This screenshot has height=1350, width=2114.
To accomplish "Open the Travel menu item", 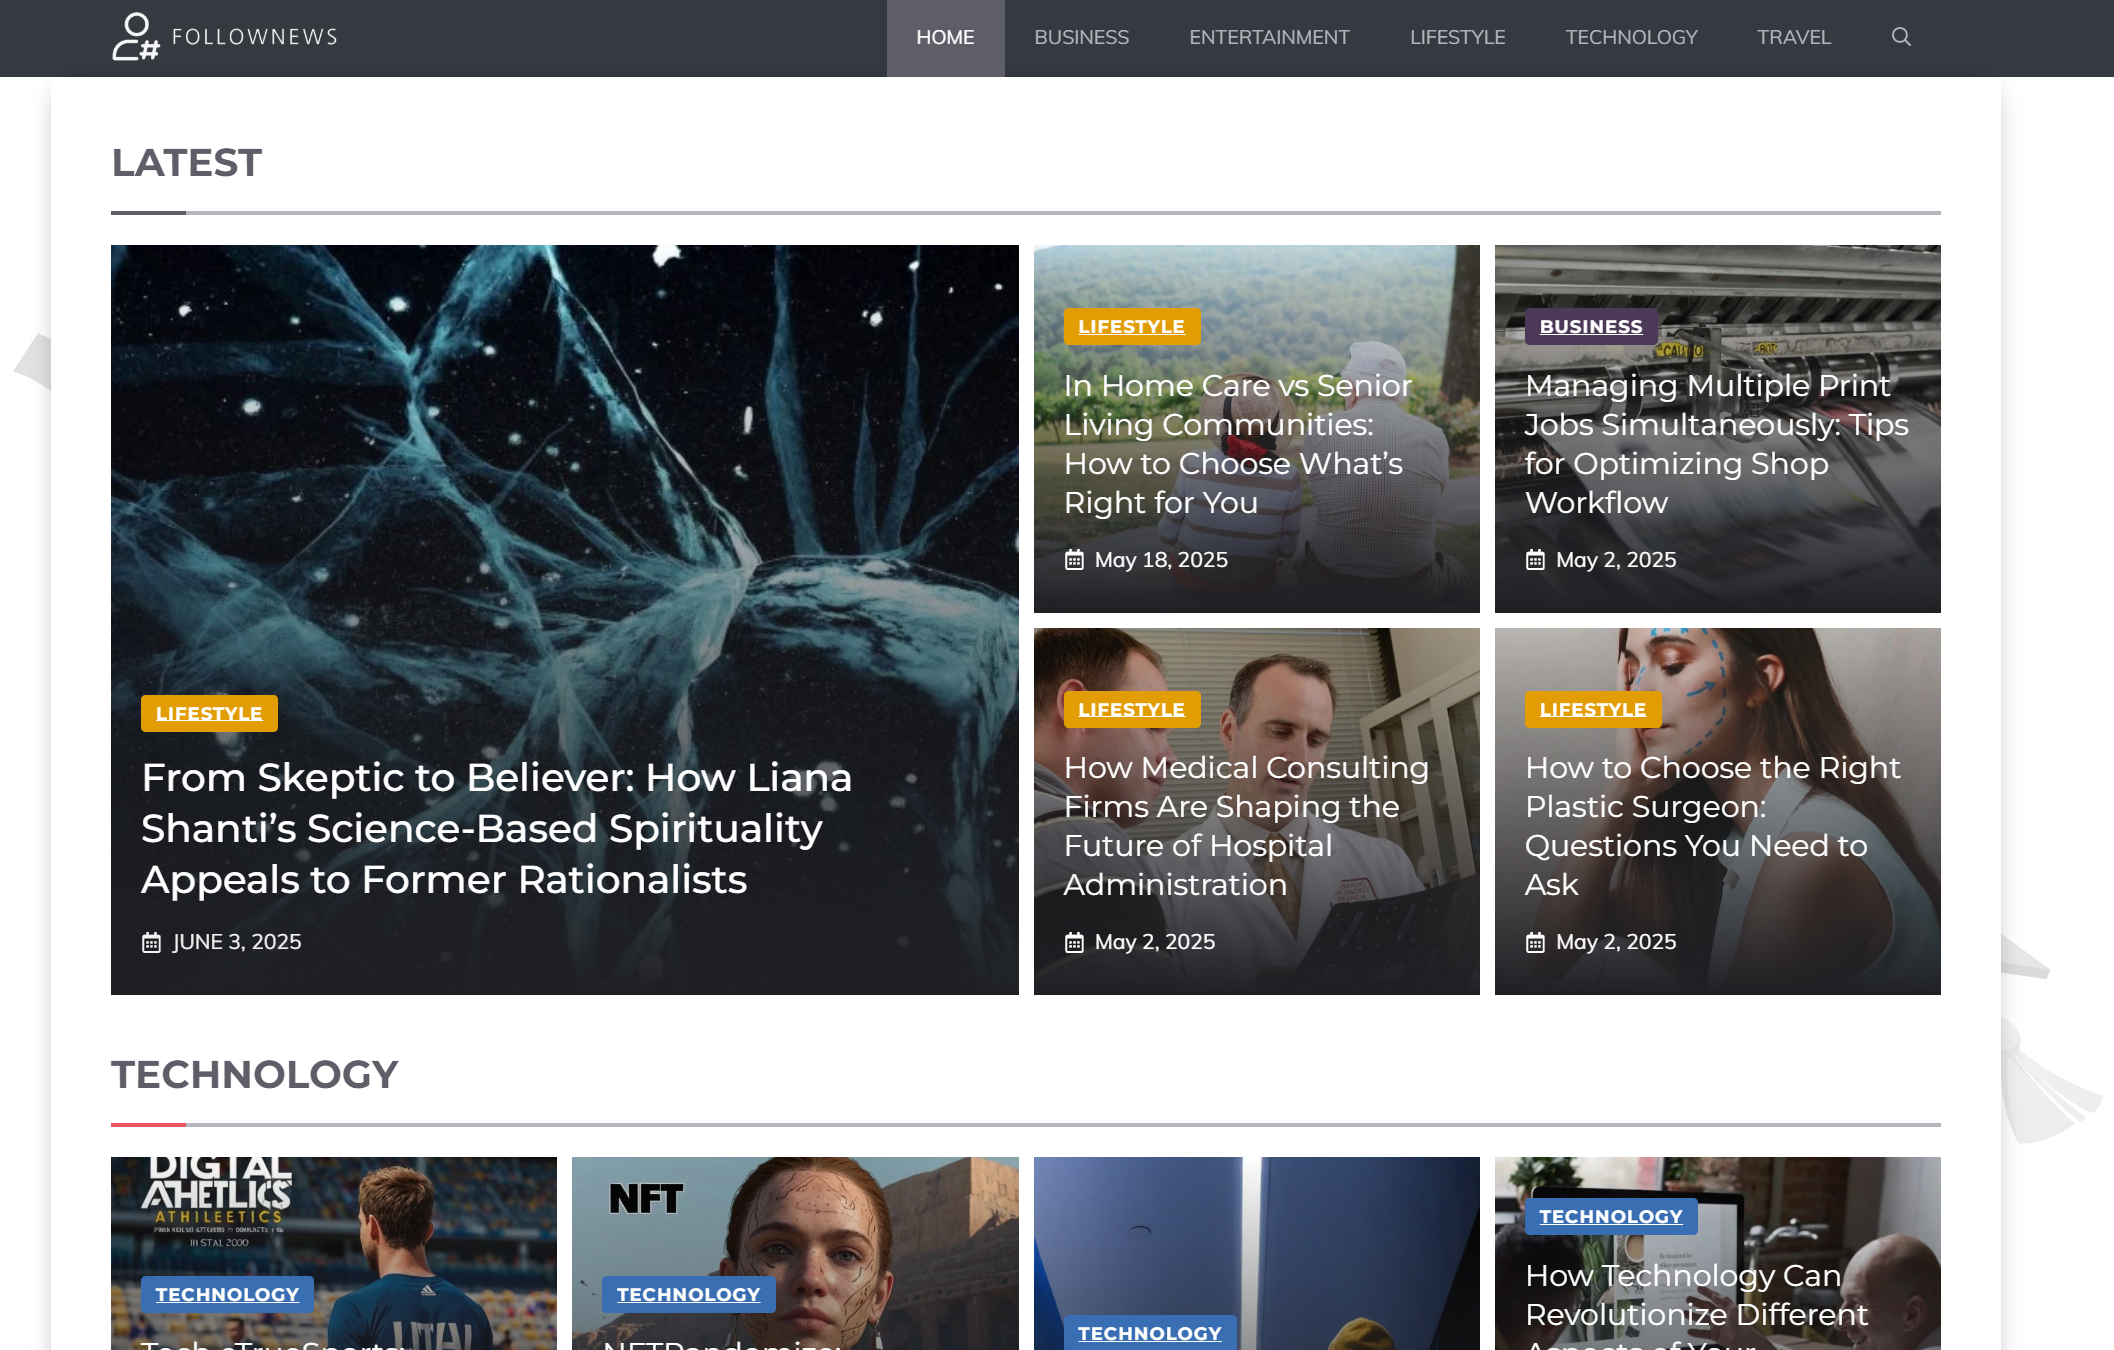I will click(1793, 37).
